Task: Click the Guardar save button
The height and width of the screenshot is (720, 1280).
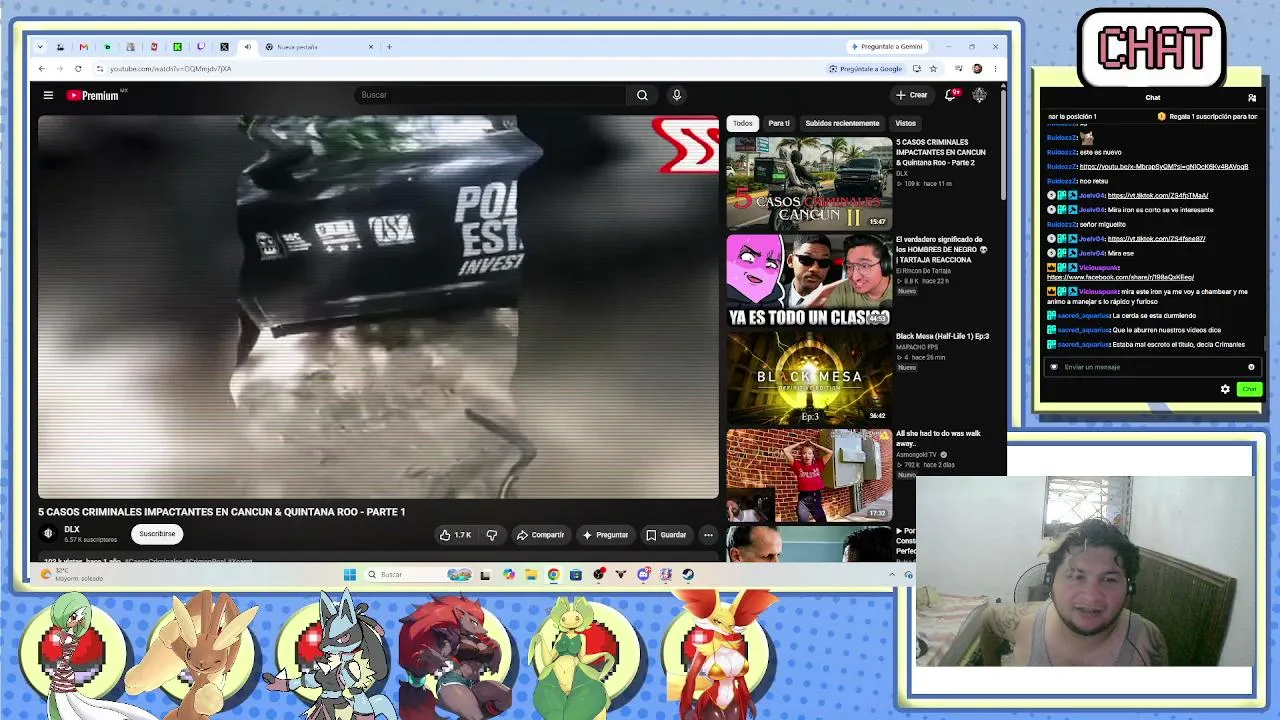Action: coord(666,535)
